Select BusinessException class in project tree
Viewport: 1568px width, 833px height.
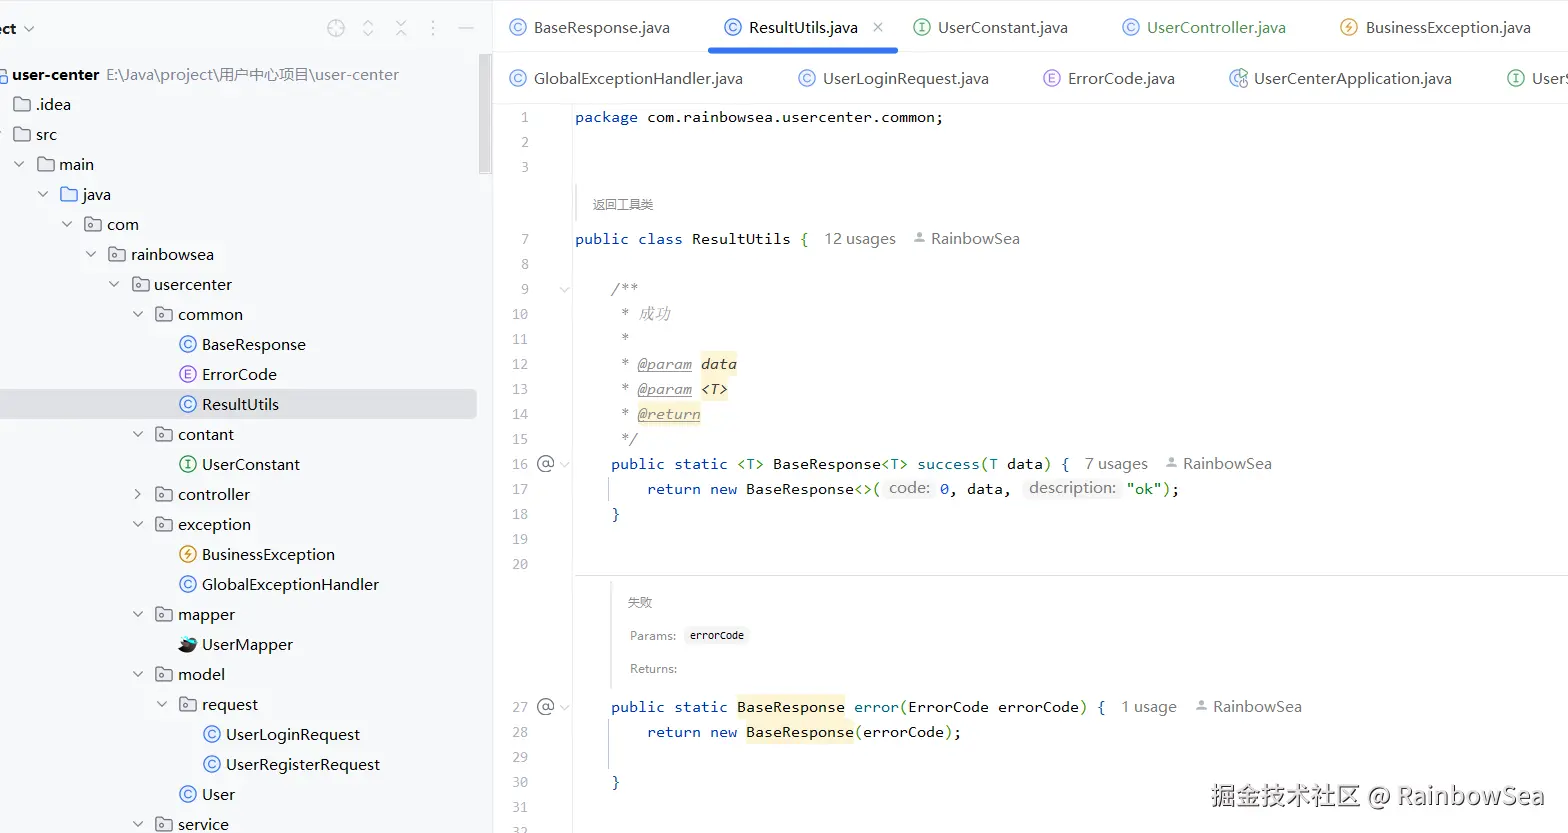pos(268,554)
